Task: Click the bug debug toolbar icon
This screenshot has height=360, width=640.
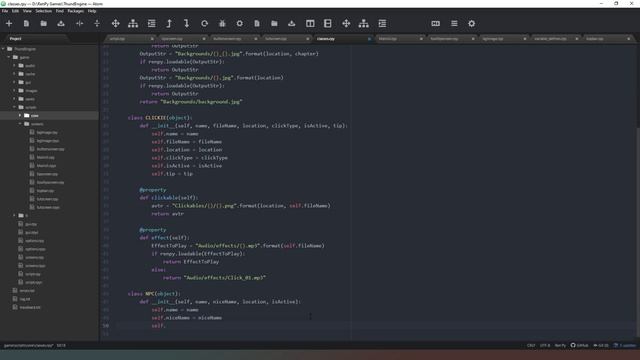Action: [222, 24]
